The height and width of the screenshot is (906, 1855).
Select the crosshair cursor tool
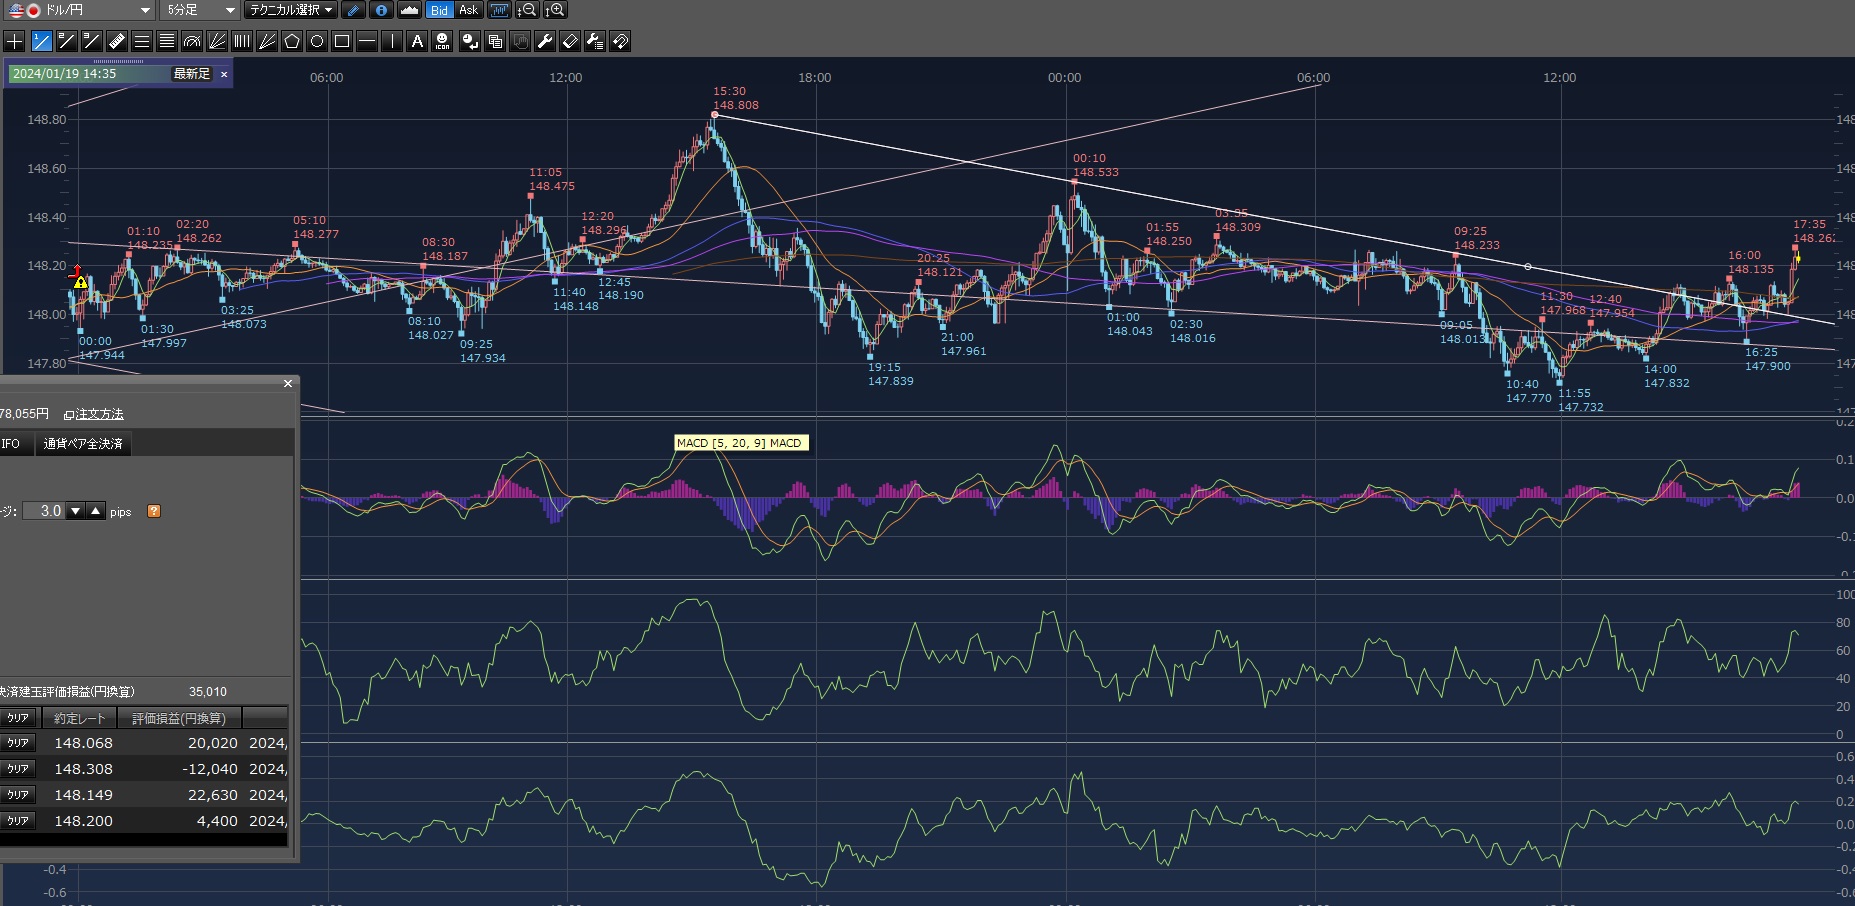coord(15,41)
